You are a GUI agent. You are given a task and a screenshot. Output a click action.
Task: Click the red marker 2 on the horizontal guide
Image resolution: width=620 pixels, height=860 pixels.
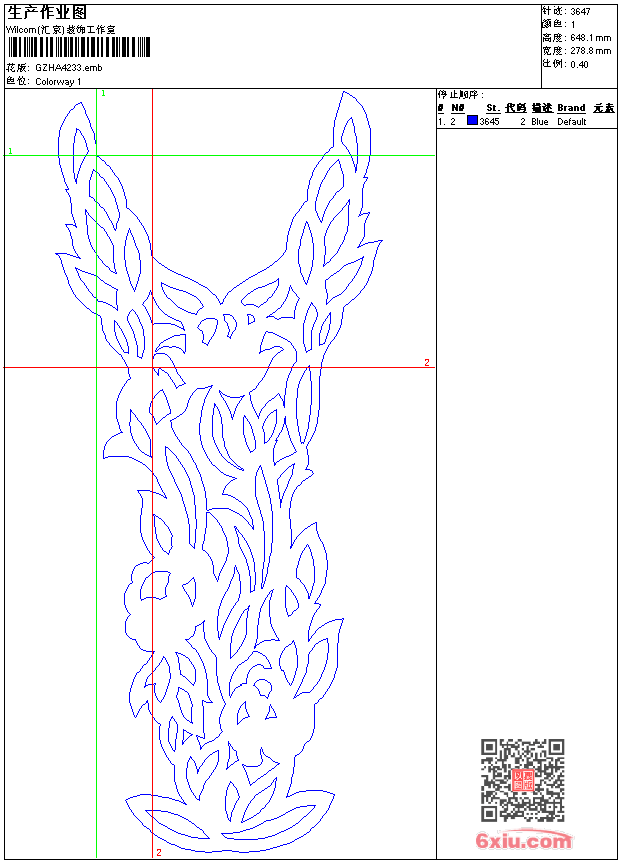tap(426, 362)
